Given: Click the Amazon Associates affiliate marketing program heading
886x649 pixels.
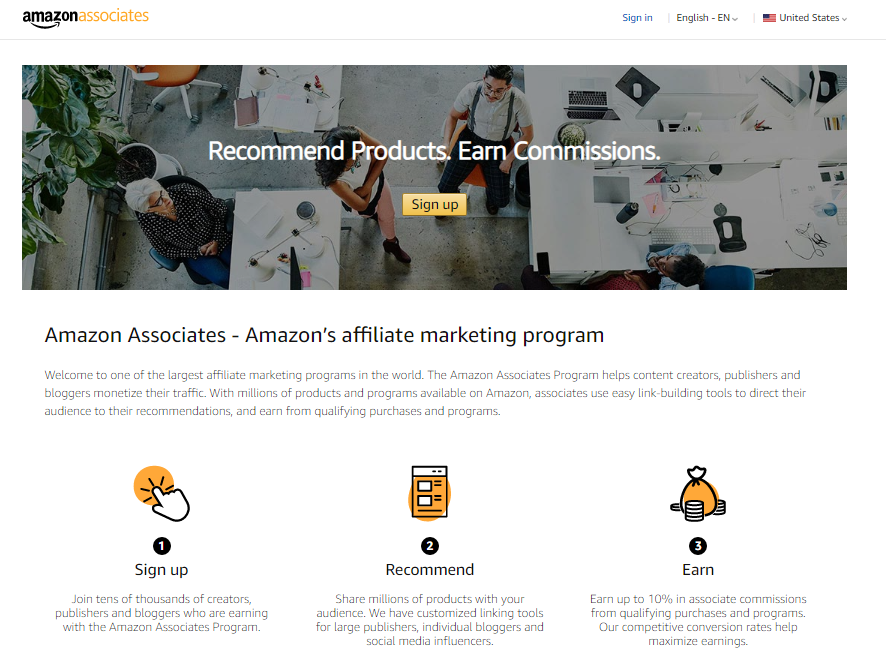Looking at the screenshot, I should click(x=324, y=335).
